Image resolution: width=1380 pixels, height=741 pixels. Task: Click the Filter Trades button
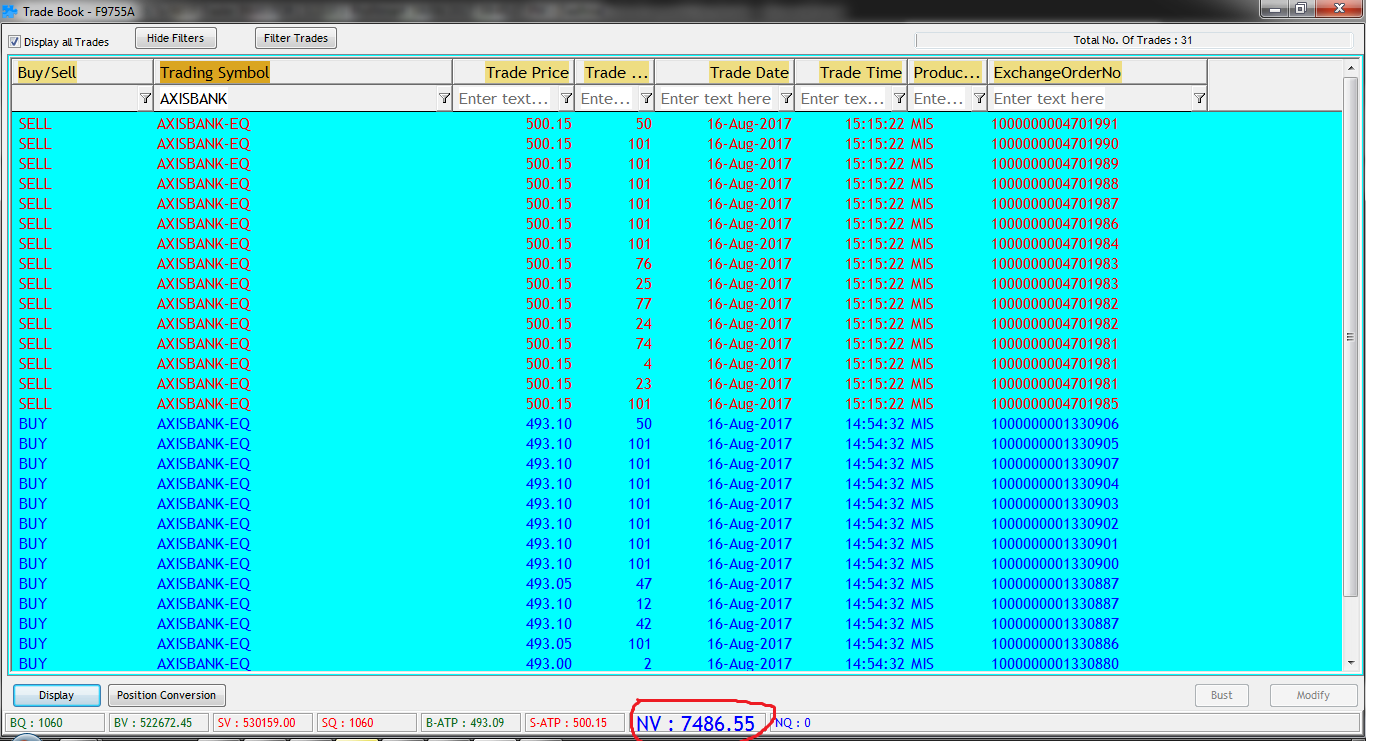coord(296,38)
